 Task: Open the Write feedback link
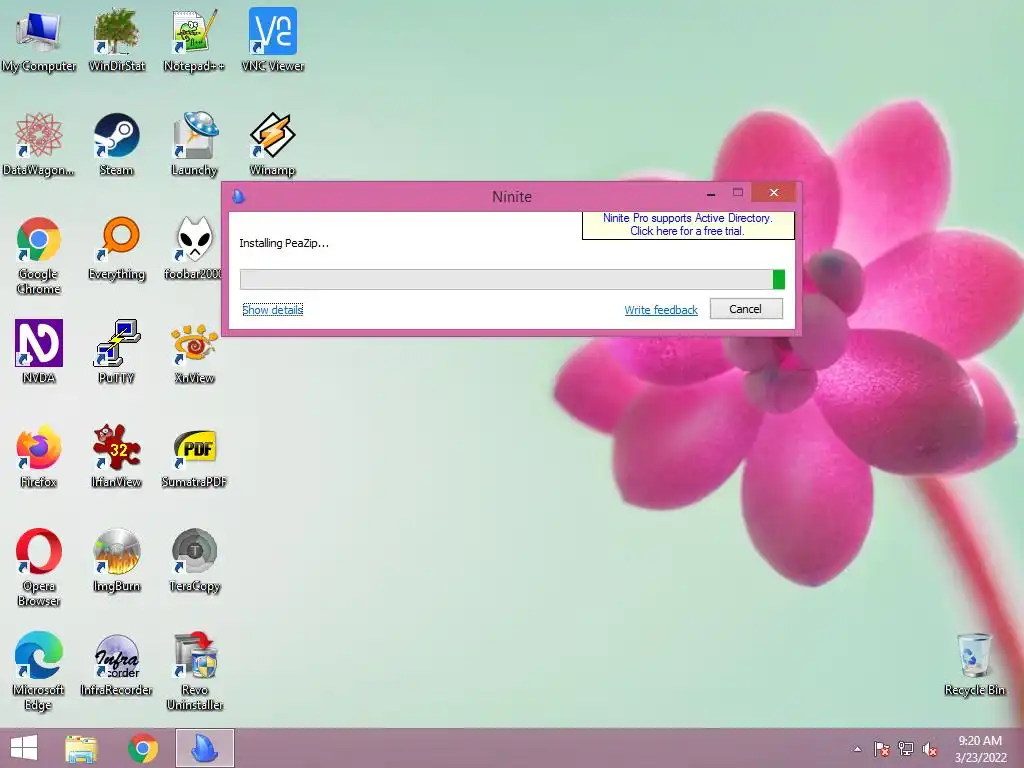661,310
